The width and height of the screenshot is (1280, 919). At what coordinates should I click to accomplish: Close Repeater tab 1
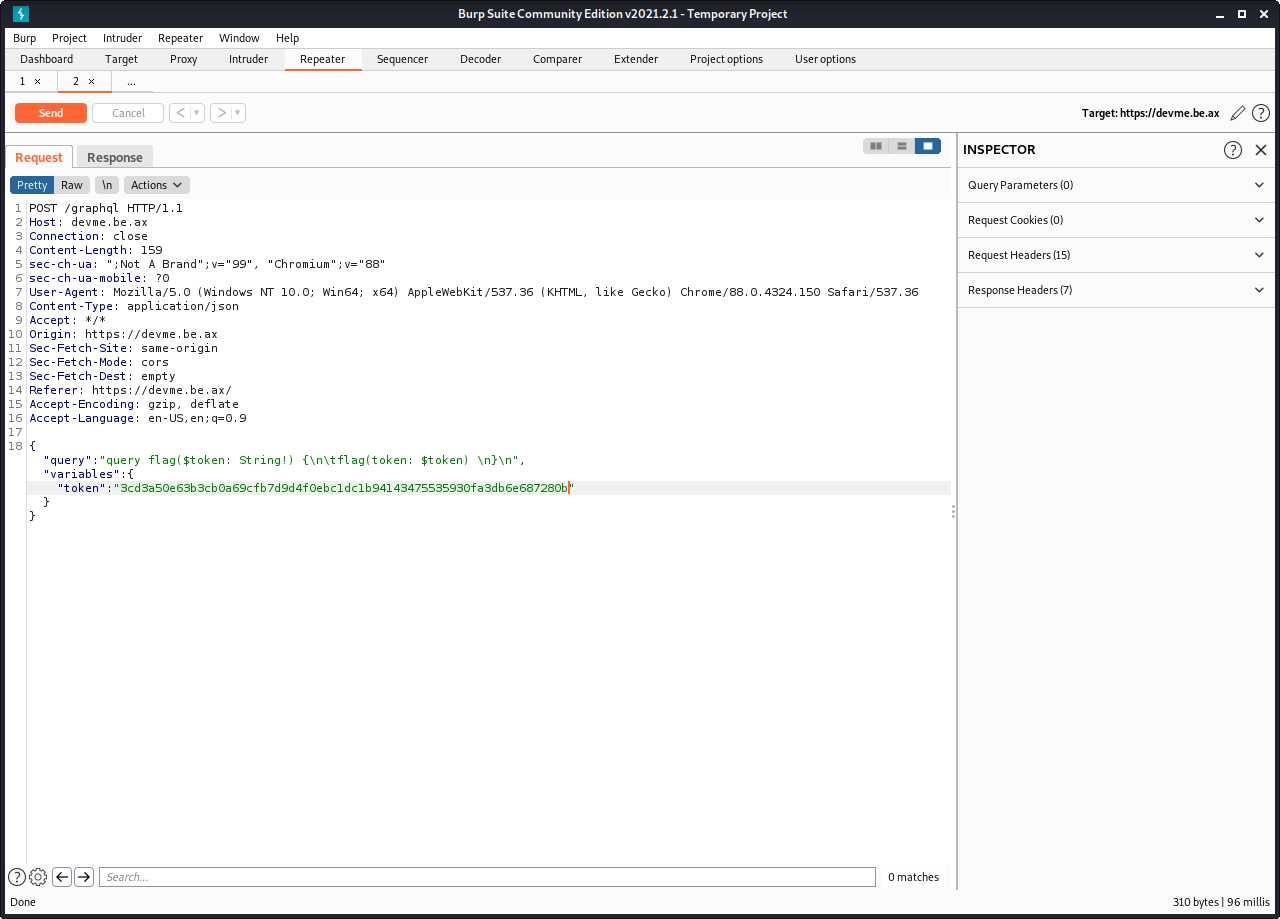click(38, 82)
